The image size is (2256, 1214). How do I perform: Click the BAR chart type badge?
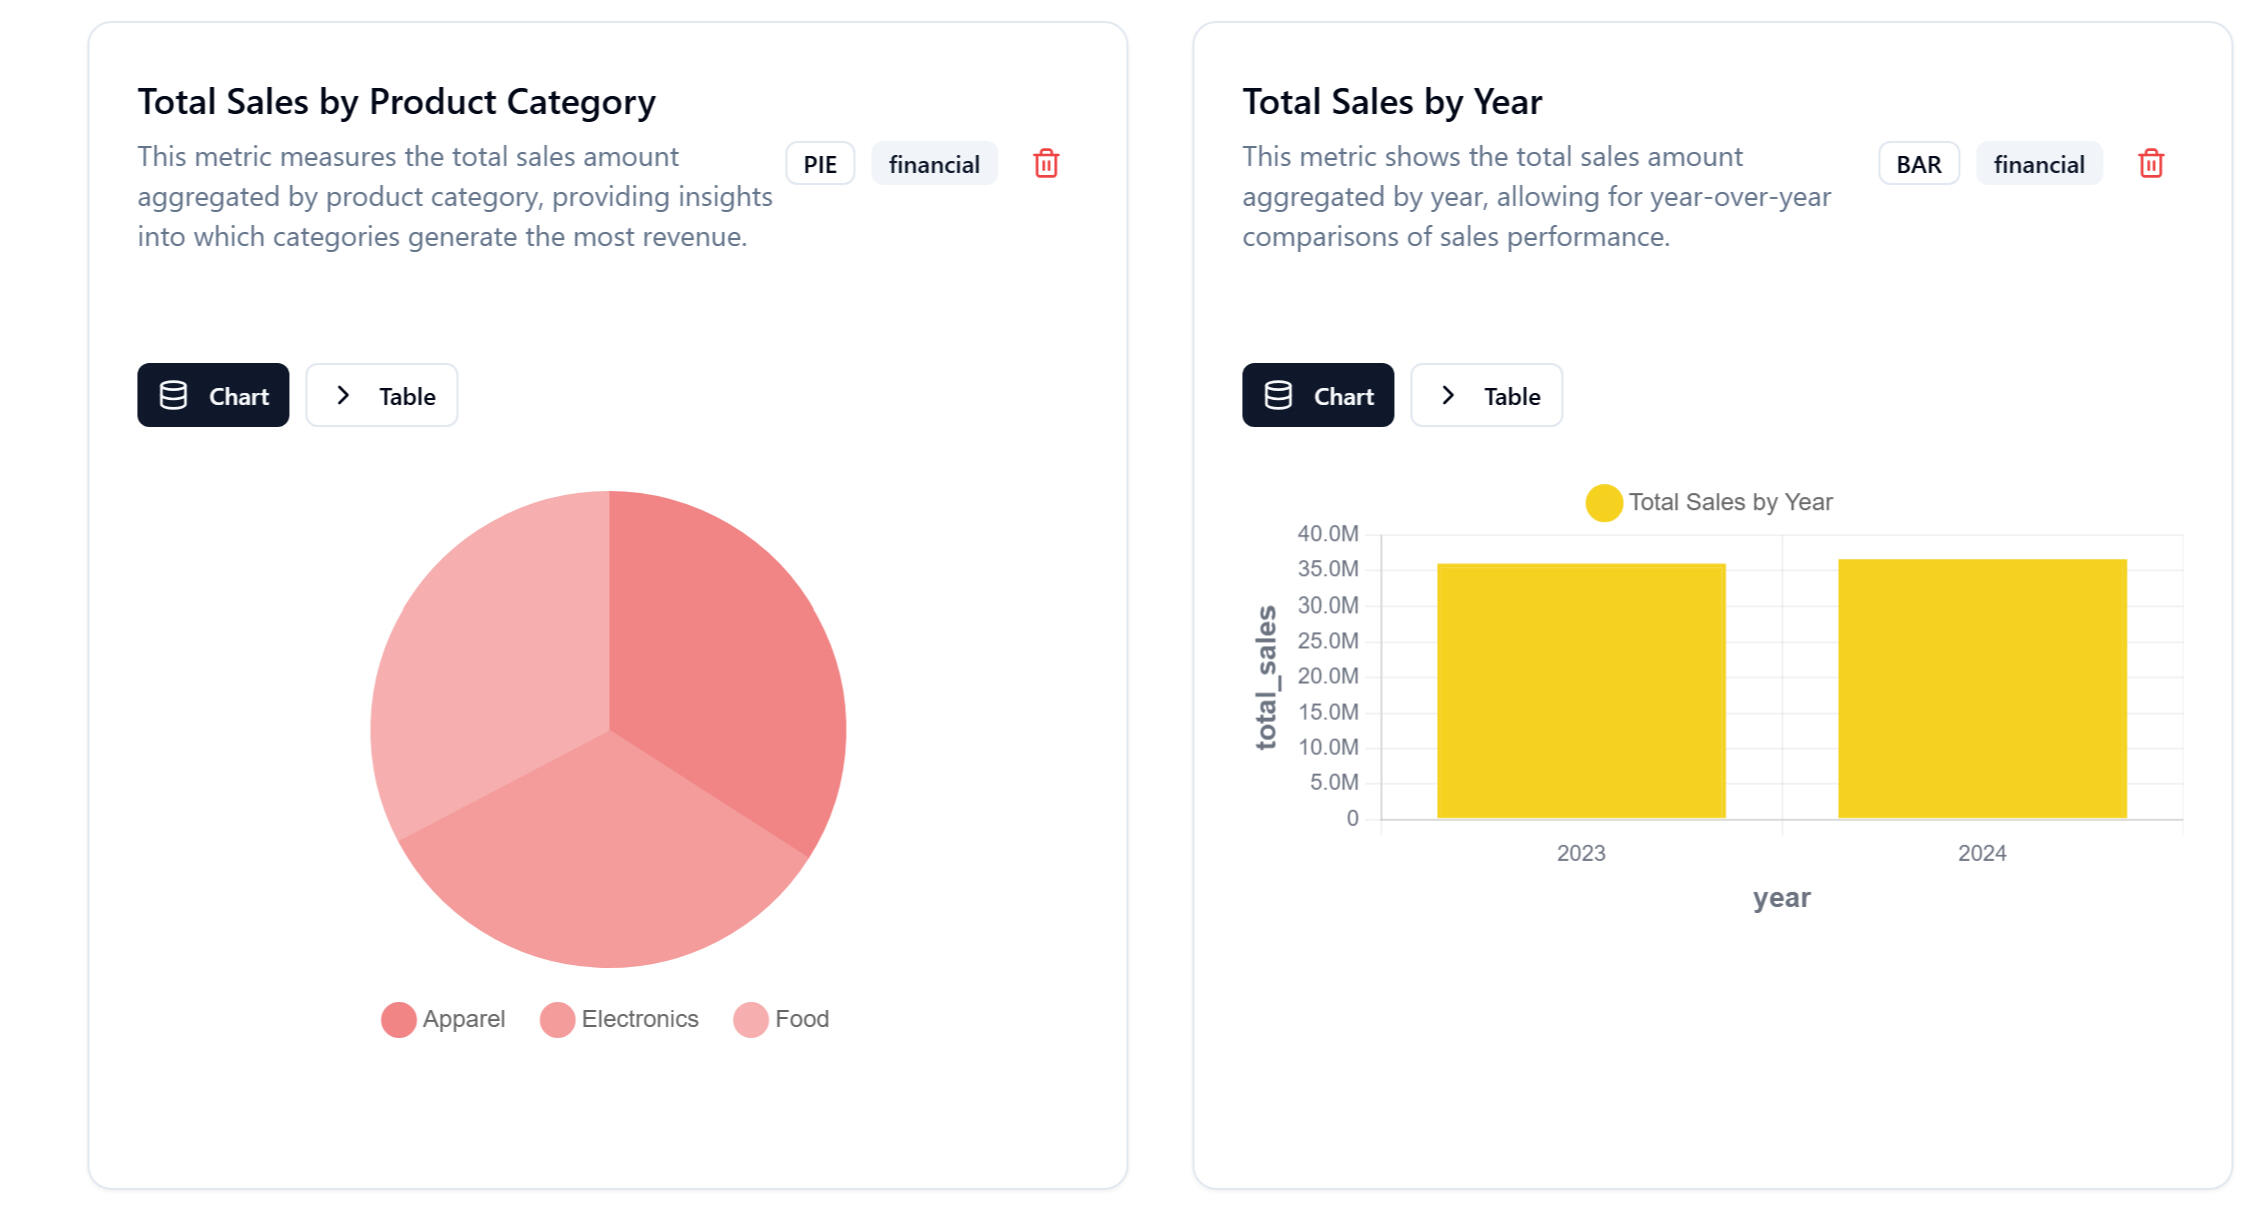pos(1919,164)
